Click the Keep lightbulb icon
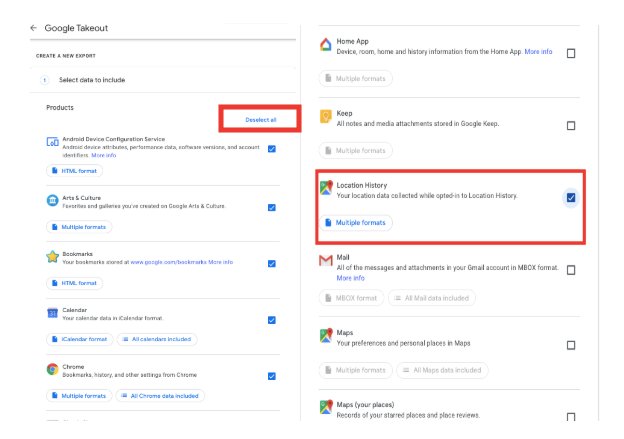Screen dimensions: 624x439 326,117
